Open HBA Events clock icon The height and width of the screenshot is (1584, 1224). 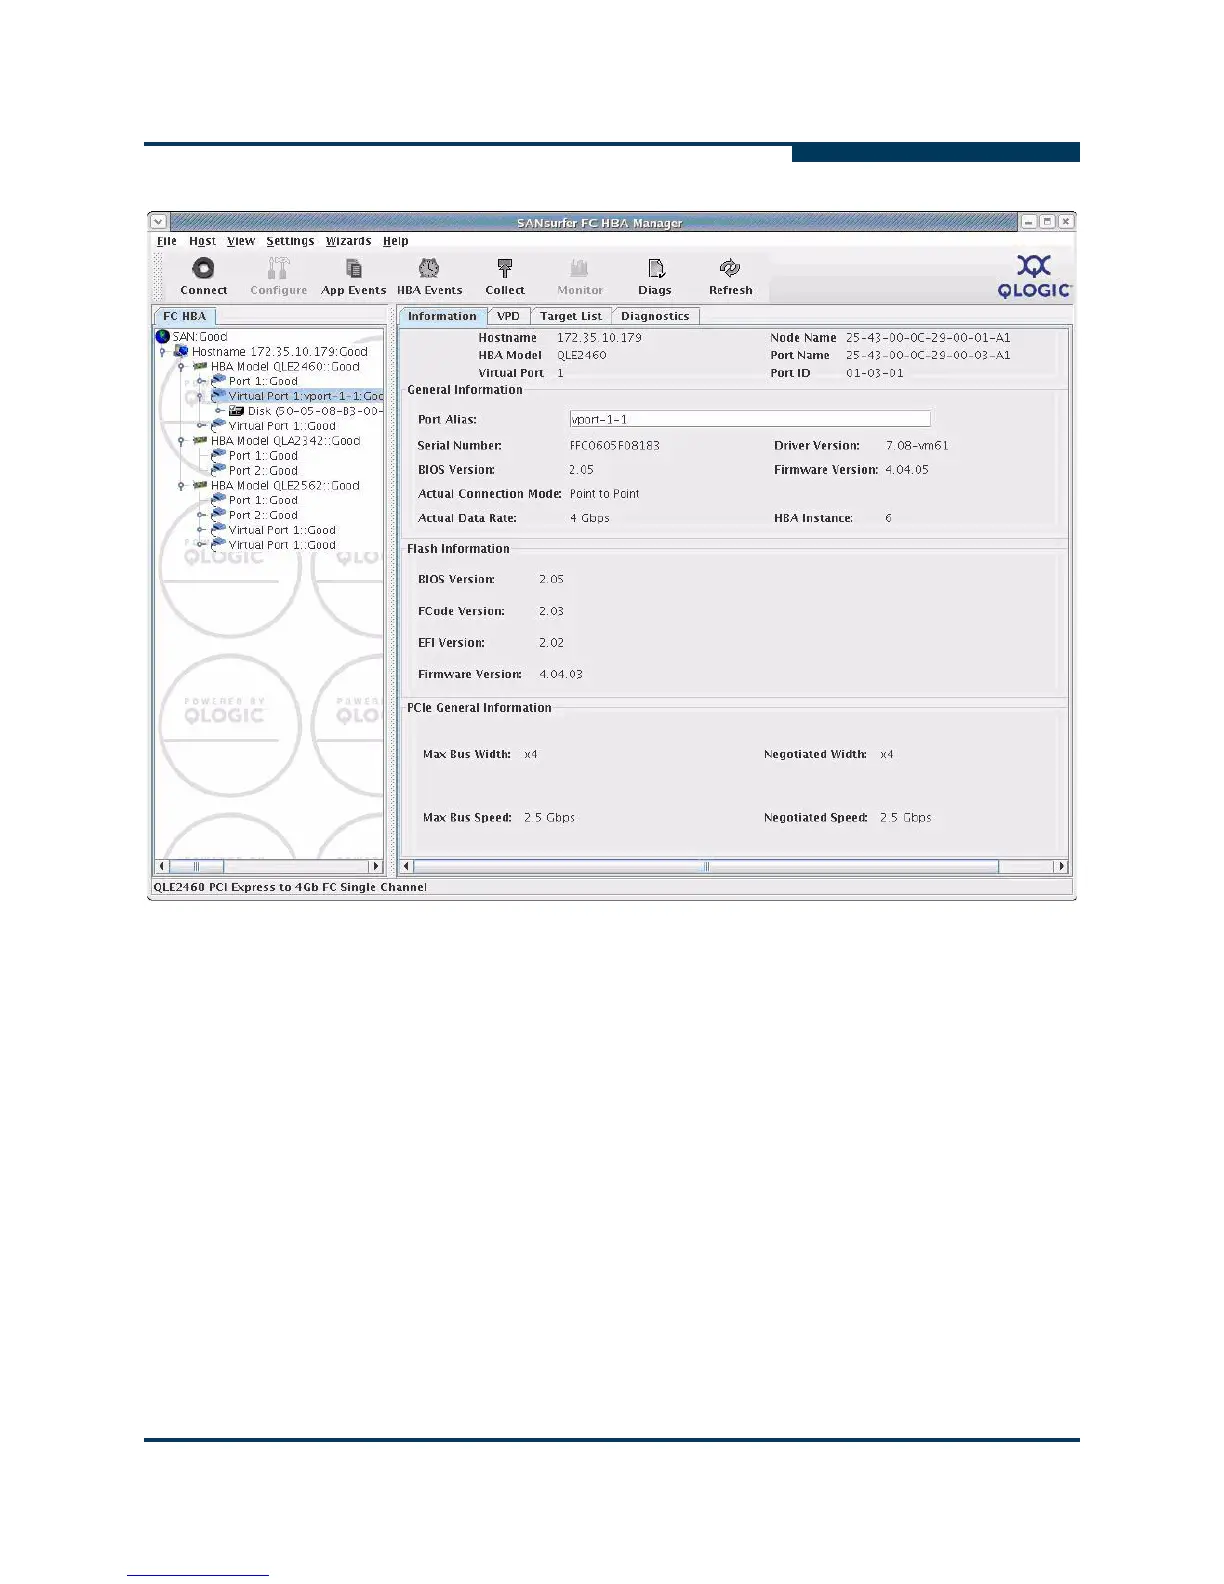429,268
